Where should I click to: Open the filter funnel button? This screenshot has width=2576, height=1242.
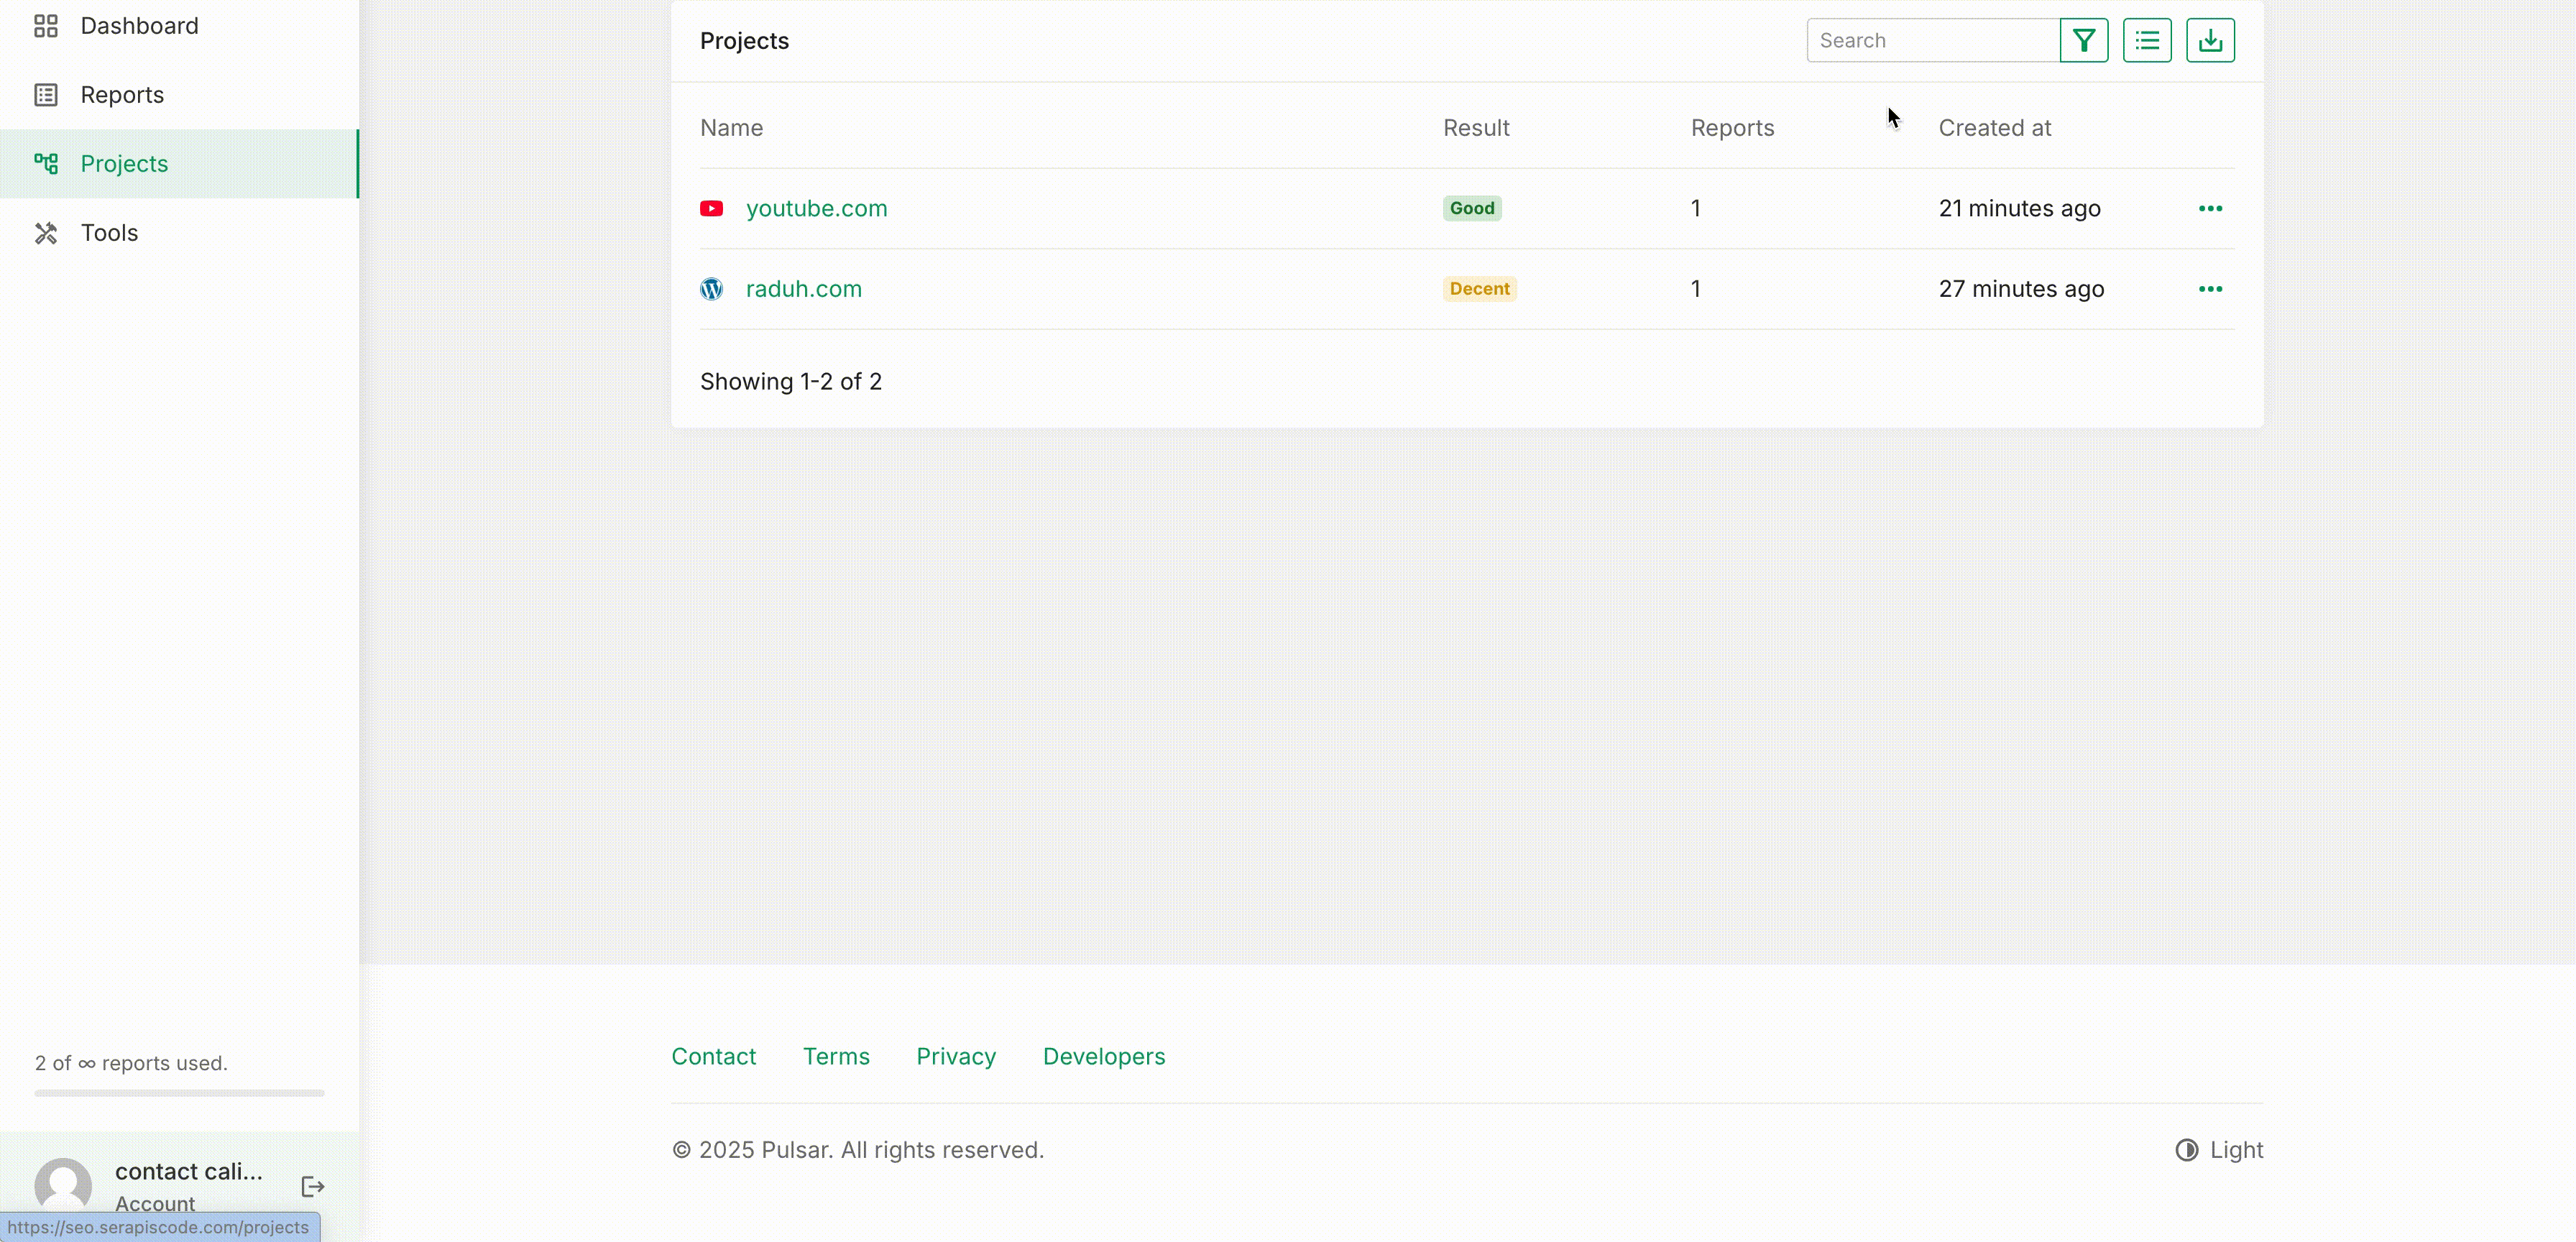point(2084,40)
